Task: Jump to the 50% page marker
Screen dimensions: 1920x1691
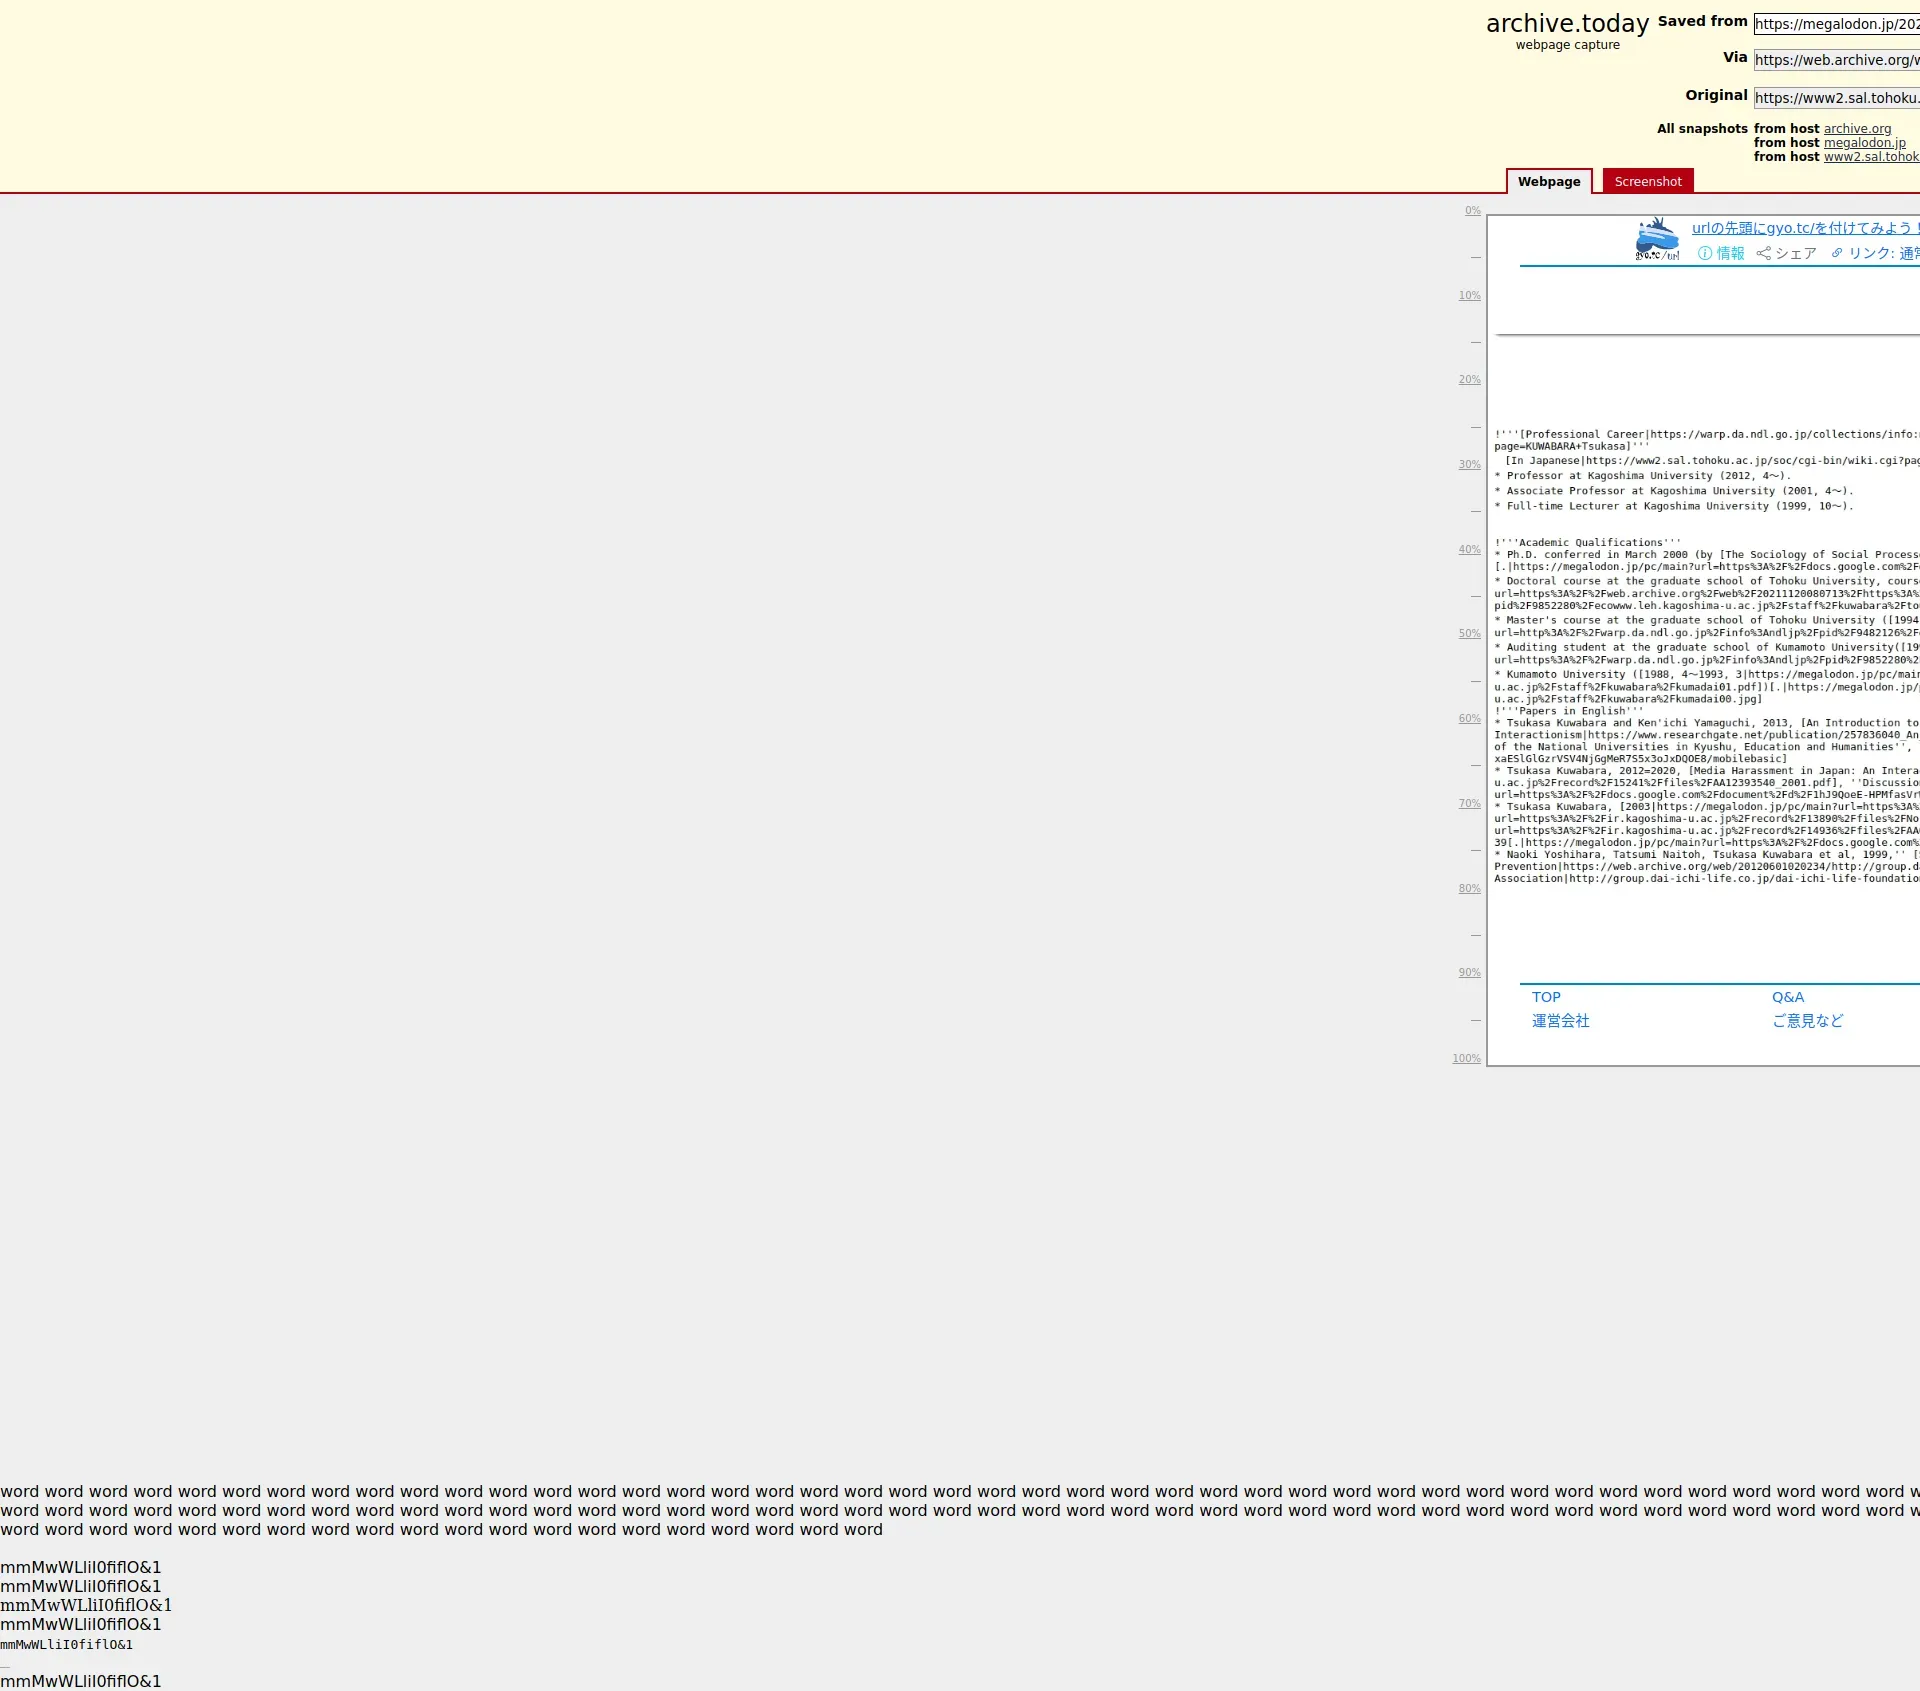Action: 1469,634
